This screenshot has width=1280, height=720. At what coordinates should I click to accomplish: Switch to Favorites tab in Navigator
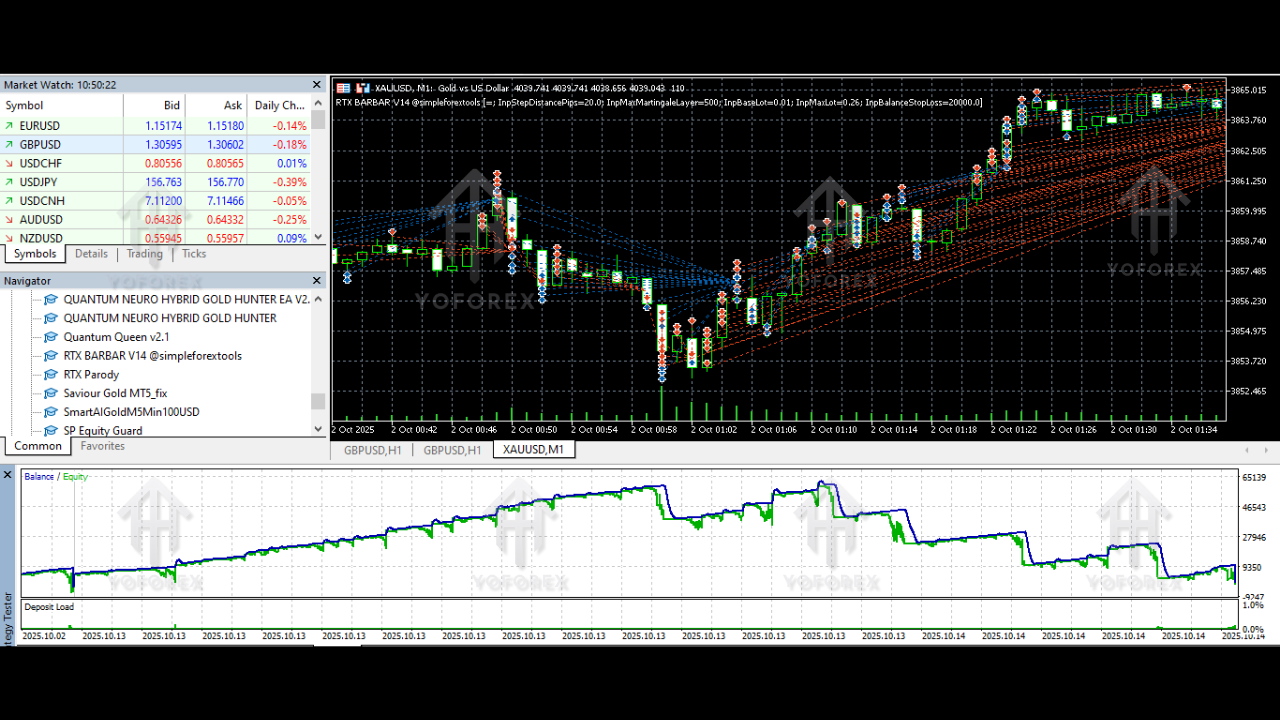coord(102,446)
